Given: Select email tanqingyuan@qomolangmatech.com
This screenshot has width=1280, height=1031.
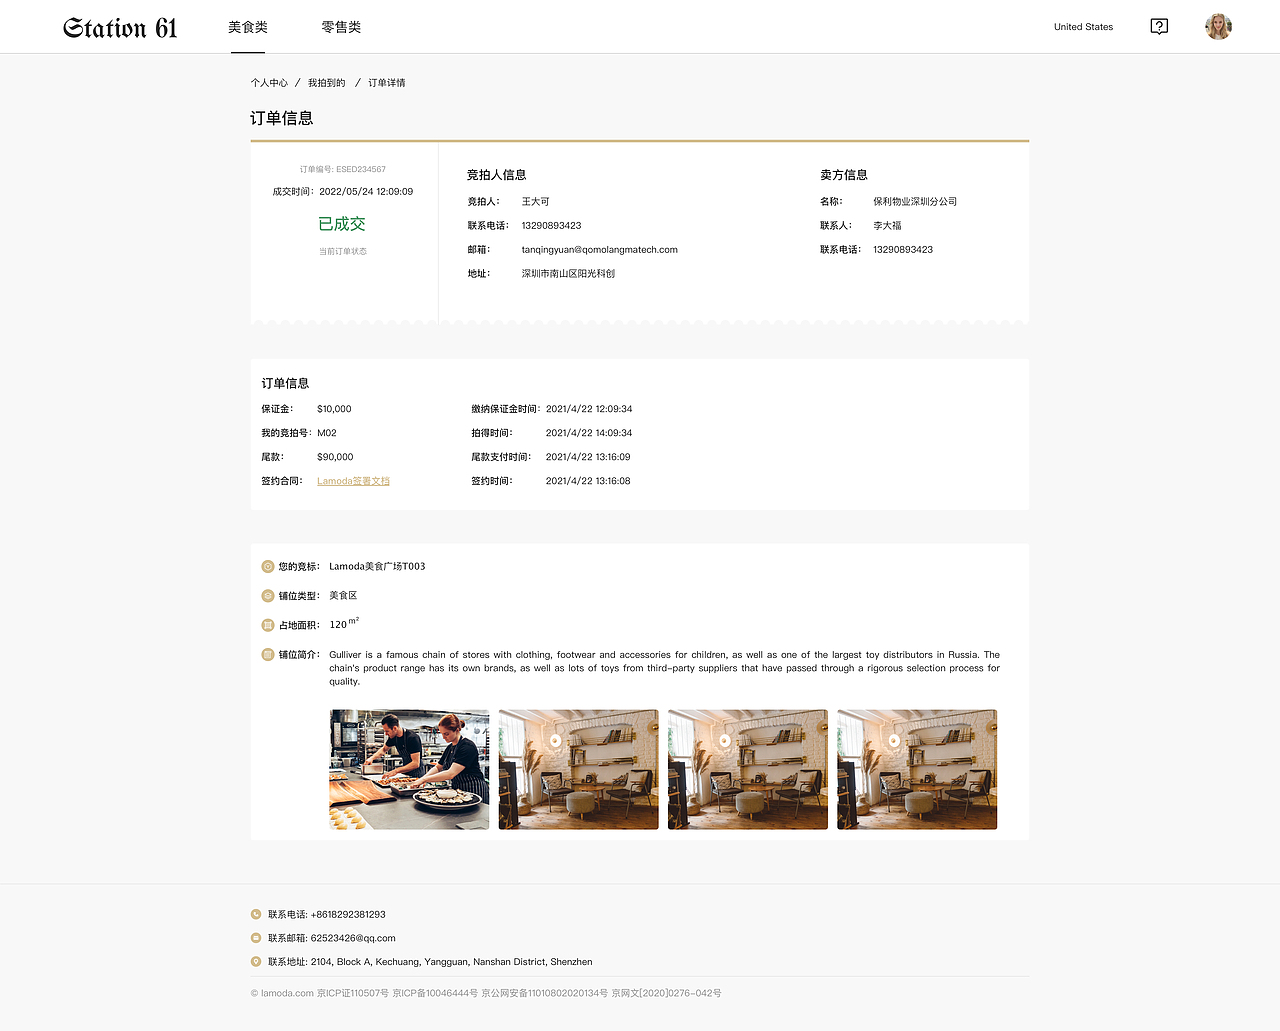Looking at the screenshot, I should [600, 250].
